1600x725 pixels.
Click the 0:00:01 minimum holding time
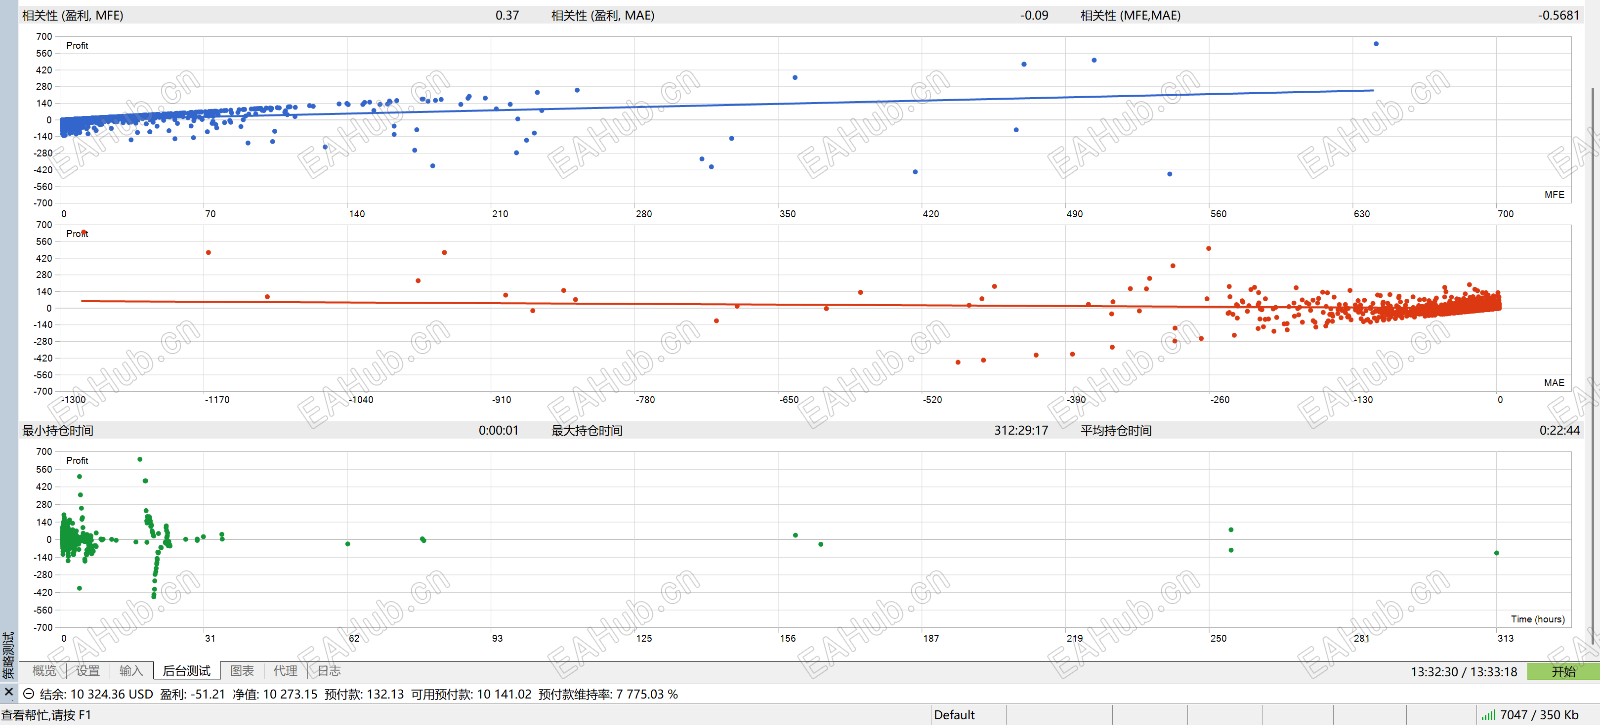coord(498,431)
